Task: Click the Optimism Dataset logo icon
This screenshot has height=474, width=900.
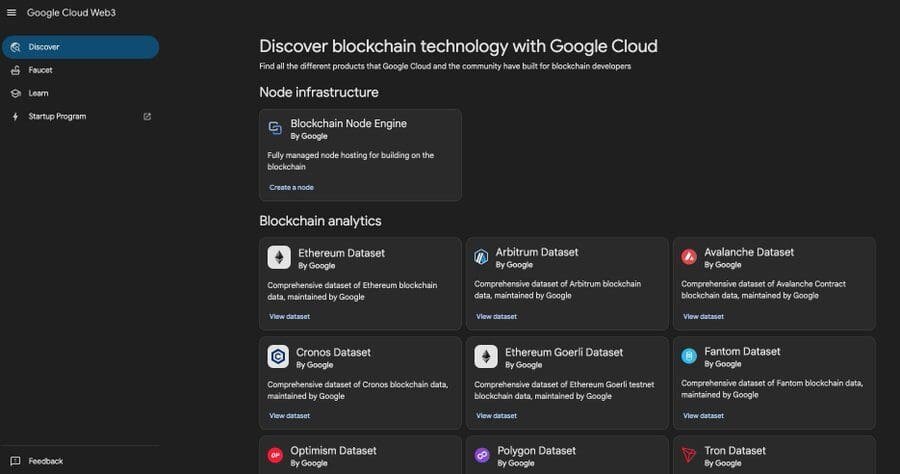Action: coord(275,455)
